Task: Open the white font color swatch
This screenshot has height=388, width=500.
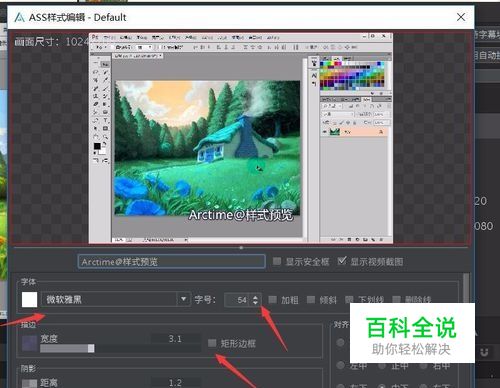Action: point(29,300)
